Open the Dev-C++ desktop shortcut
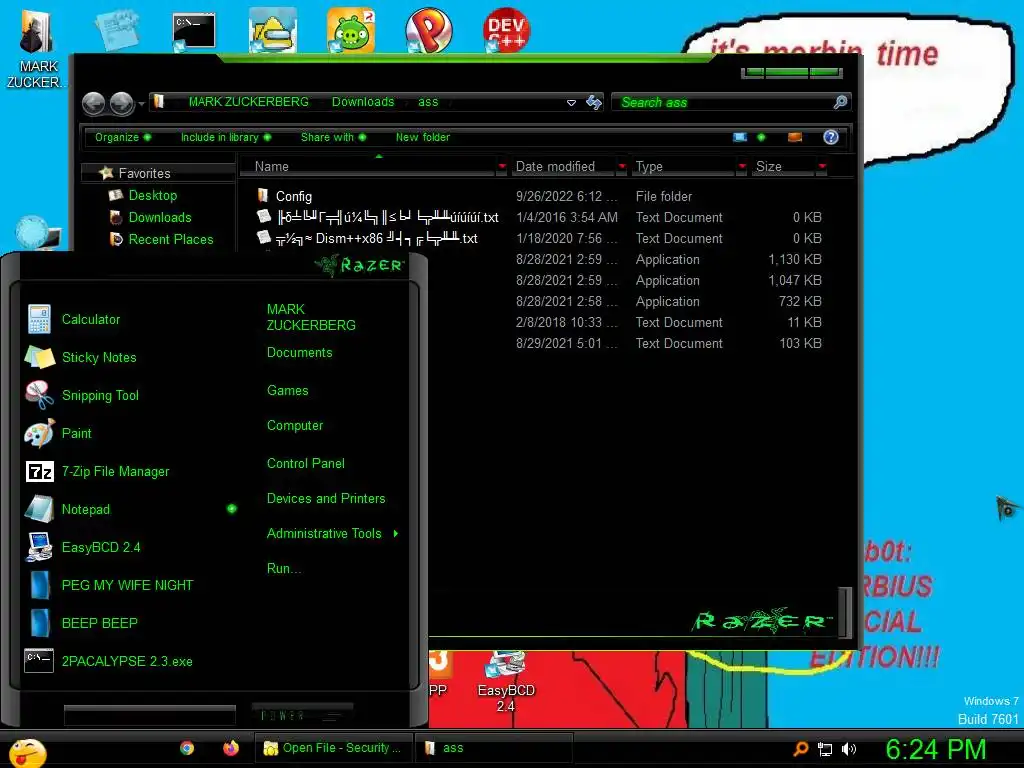1024x768 pixels. tap(506, 30)
